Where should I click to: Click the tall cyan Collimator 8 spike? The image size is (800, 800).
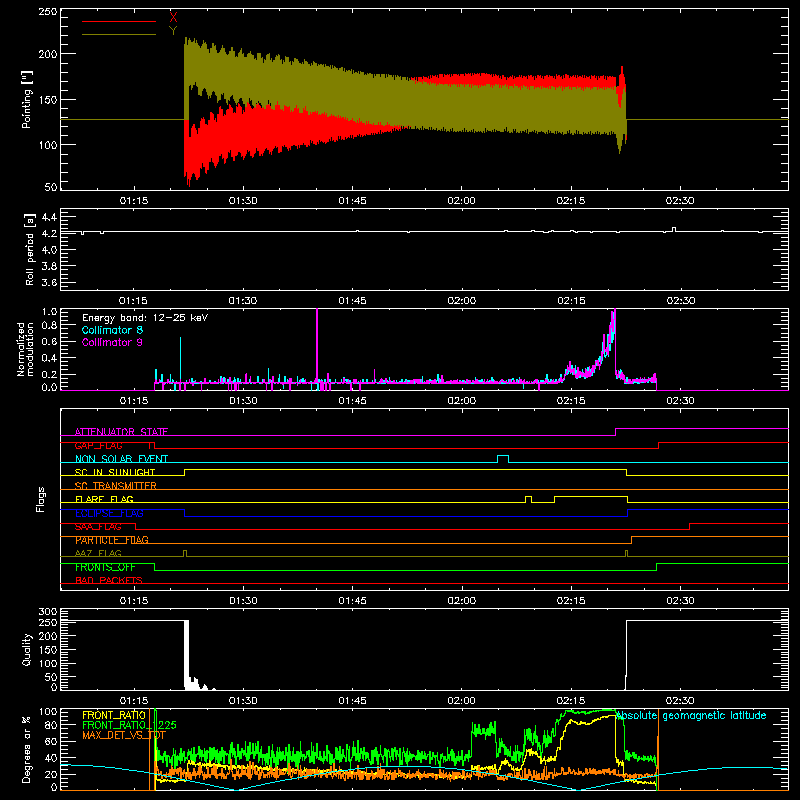point(180,360)
